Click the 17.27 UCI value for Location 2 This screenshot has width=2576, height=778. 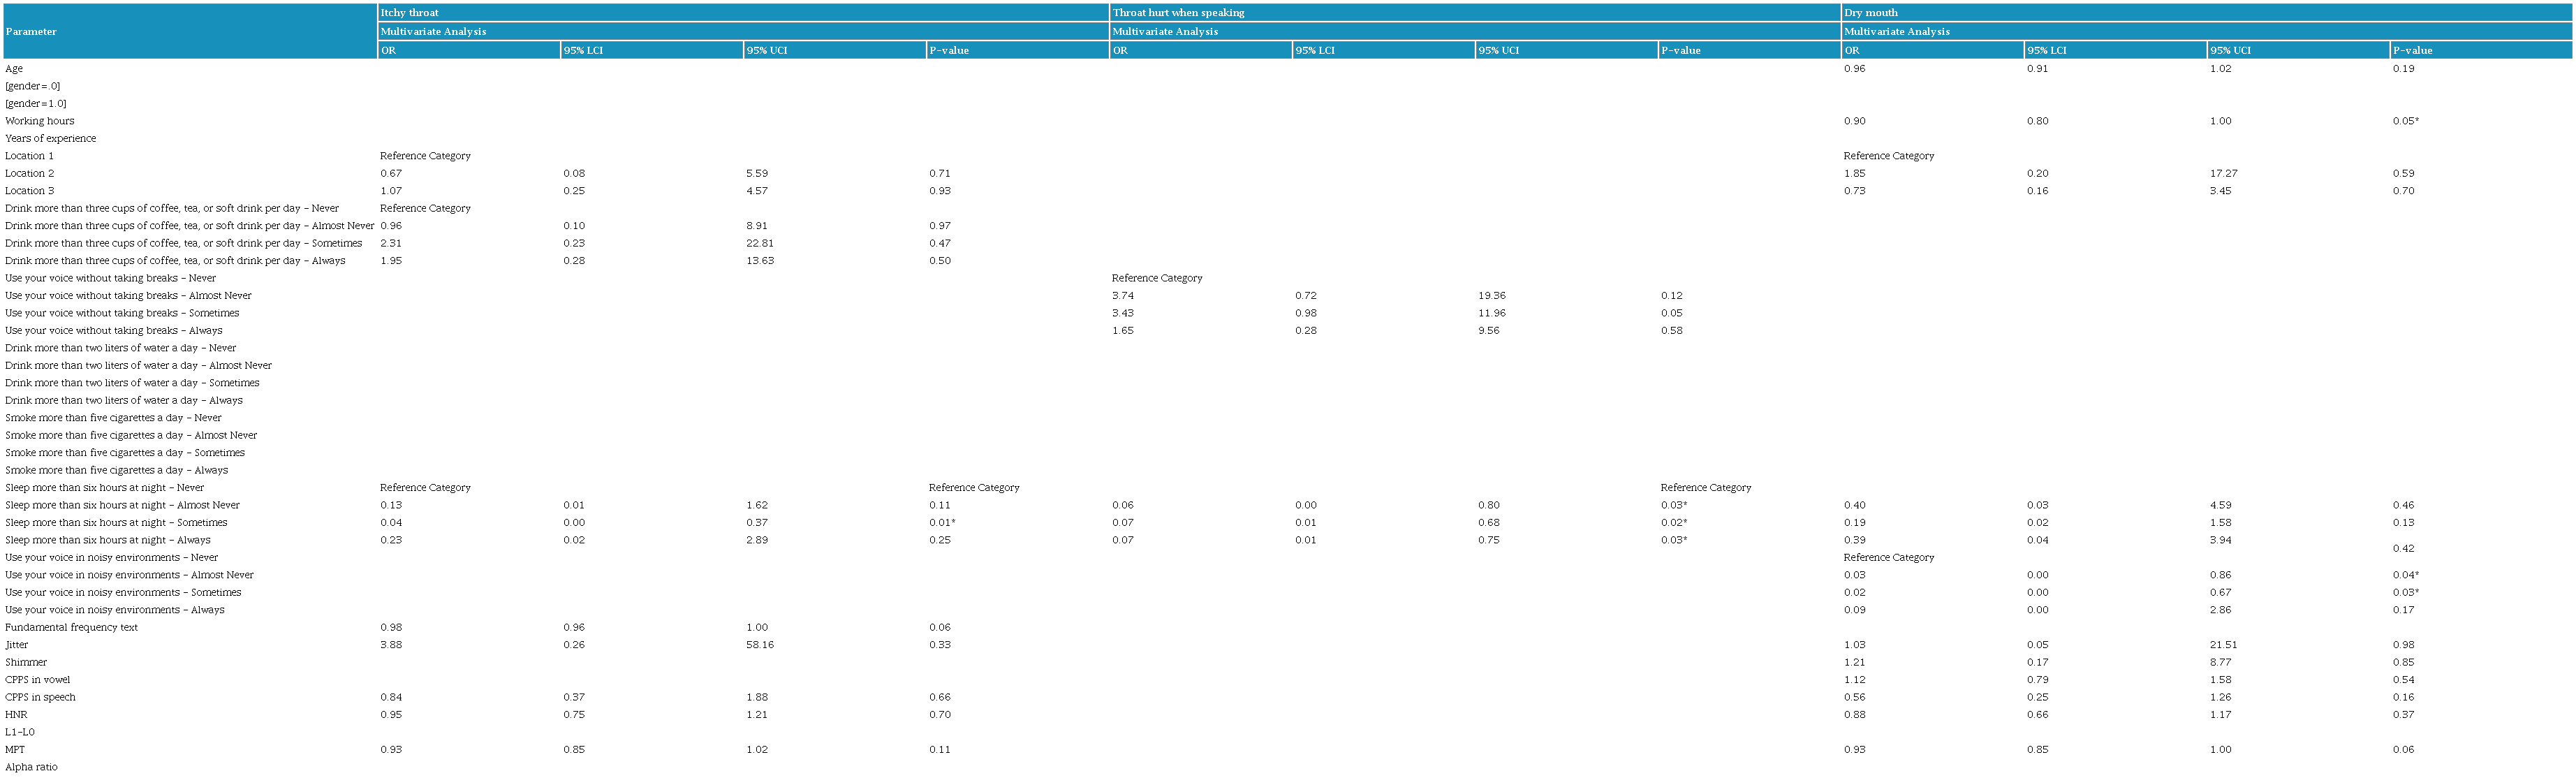pyautogui.click(x=2223, y=173)
